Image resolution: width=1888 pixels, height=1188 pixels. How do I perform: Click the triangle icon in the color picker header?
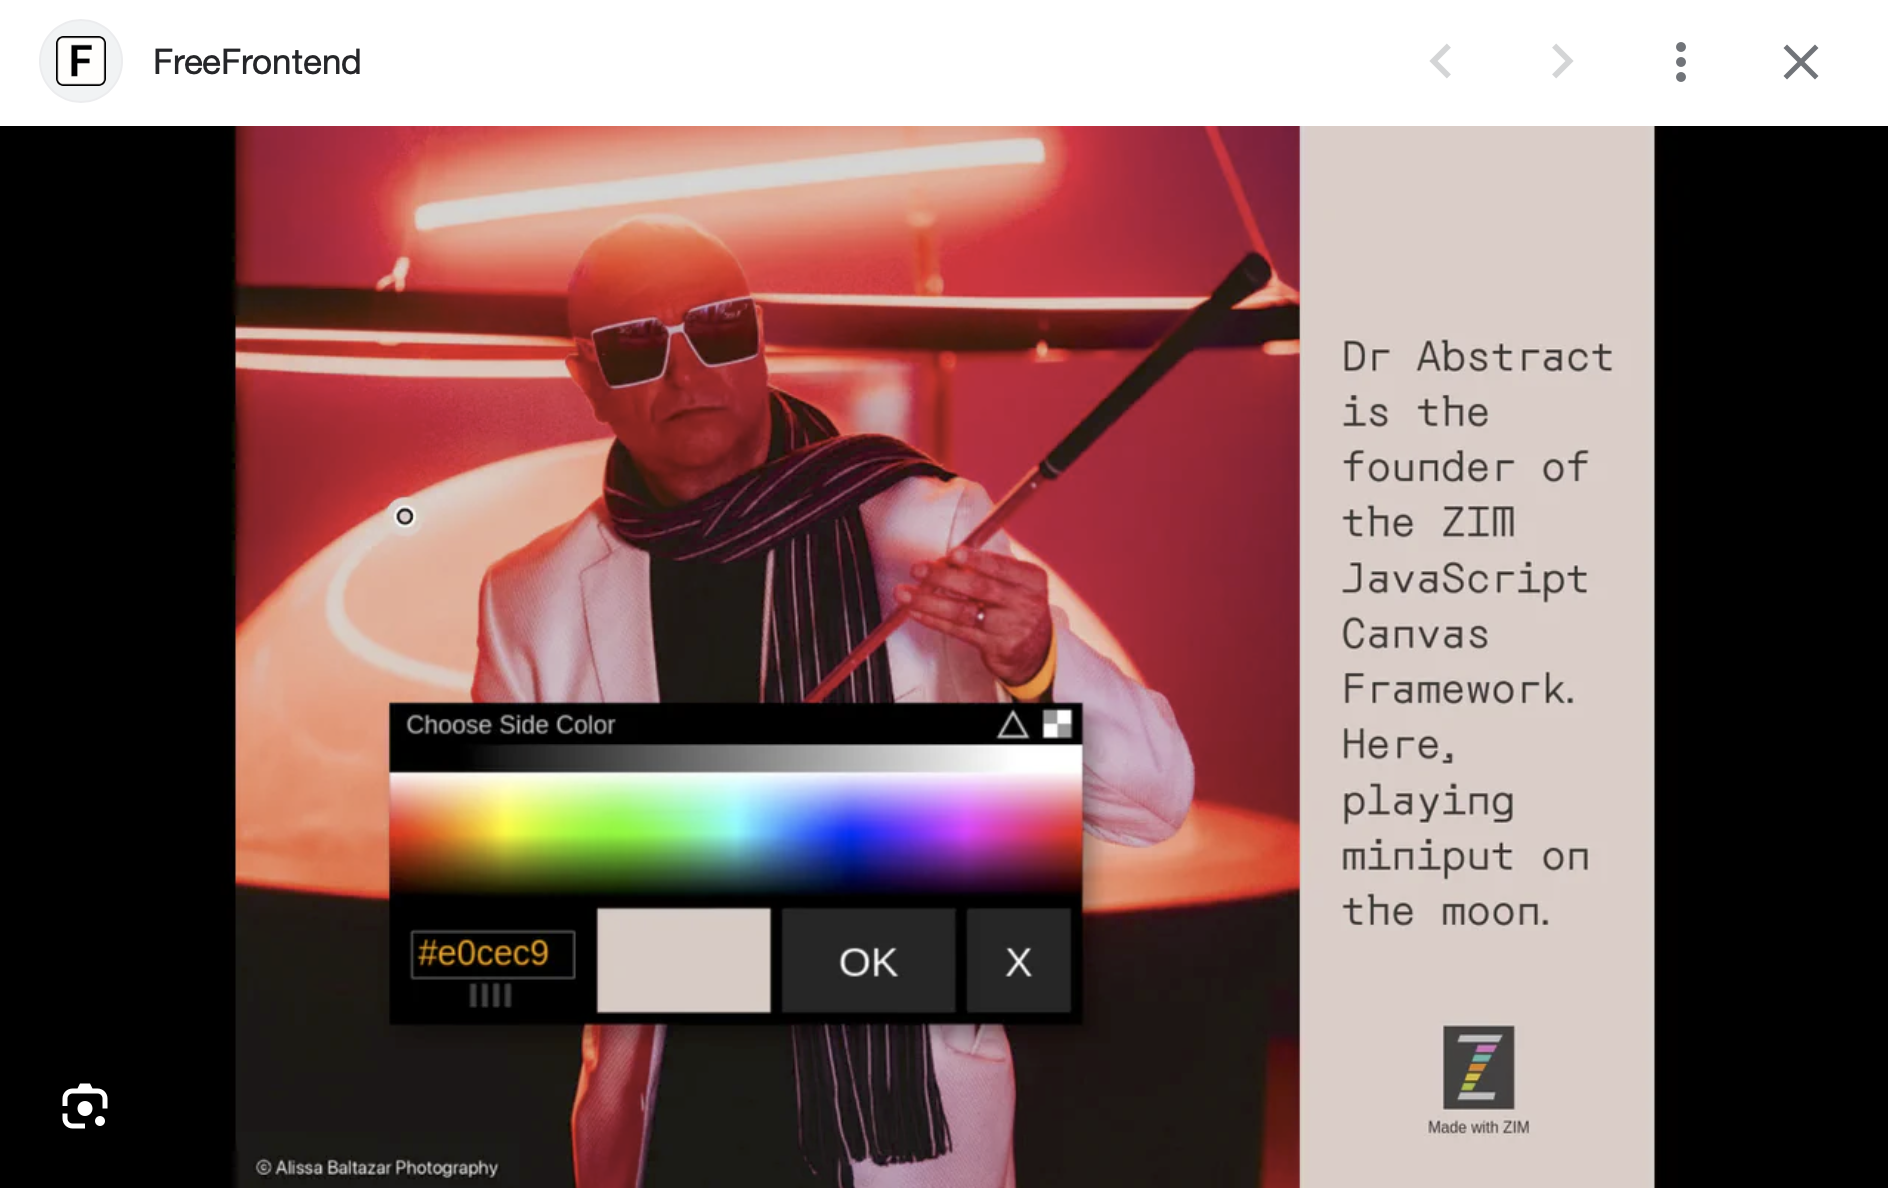(x=1012, y=725)
